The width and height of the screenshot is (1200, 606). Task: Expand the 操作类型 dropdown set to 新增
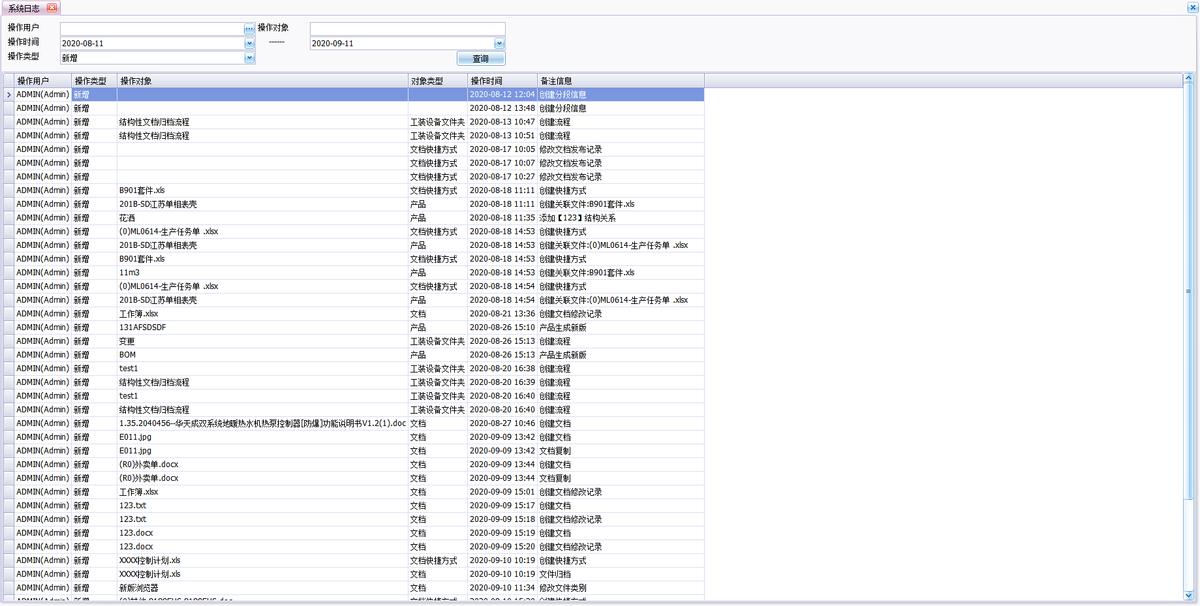(x=249, y=58)
